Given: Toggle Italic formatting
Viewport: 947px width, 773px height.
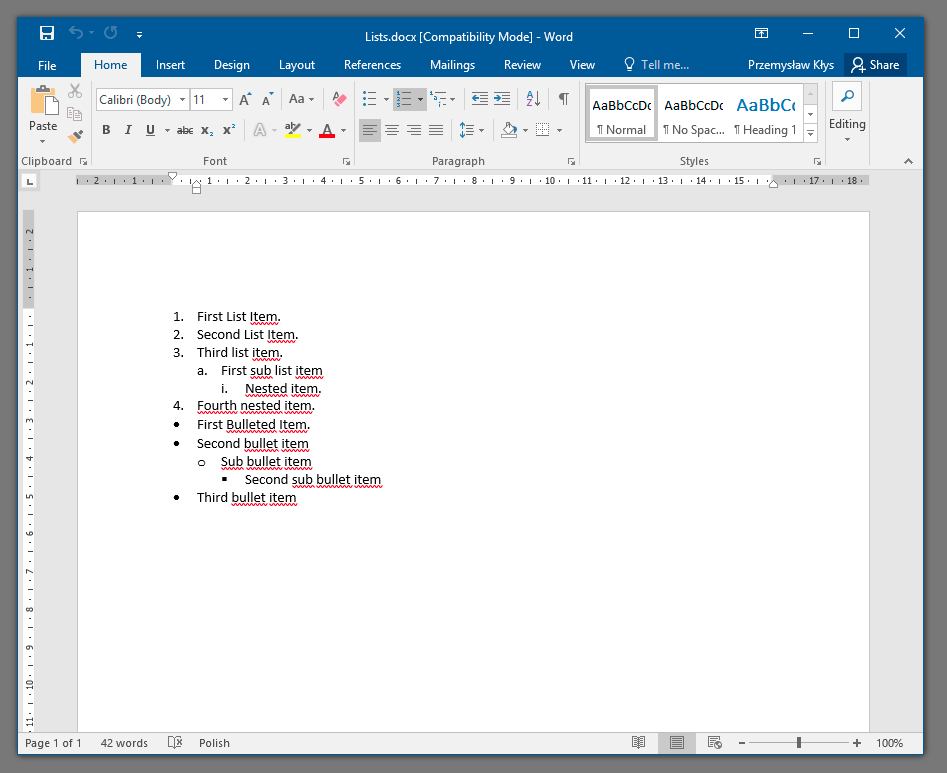Looking at the screenshot, I should [128, 130].
